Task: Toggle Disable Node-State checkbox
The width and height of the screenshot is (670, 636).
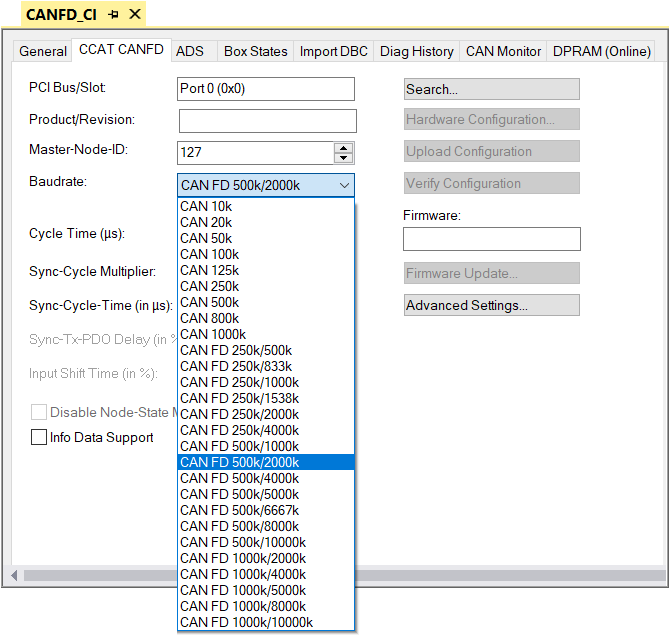Action: (39, 412)
